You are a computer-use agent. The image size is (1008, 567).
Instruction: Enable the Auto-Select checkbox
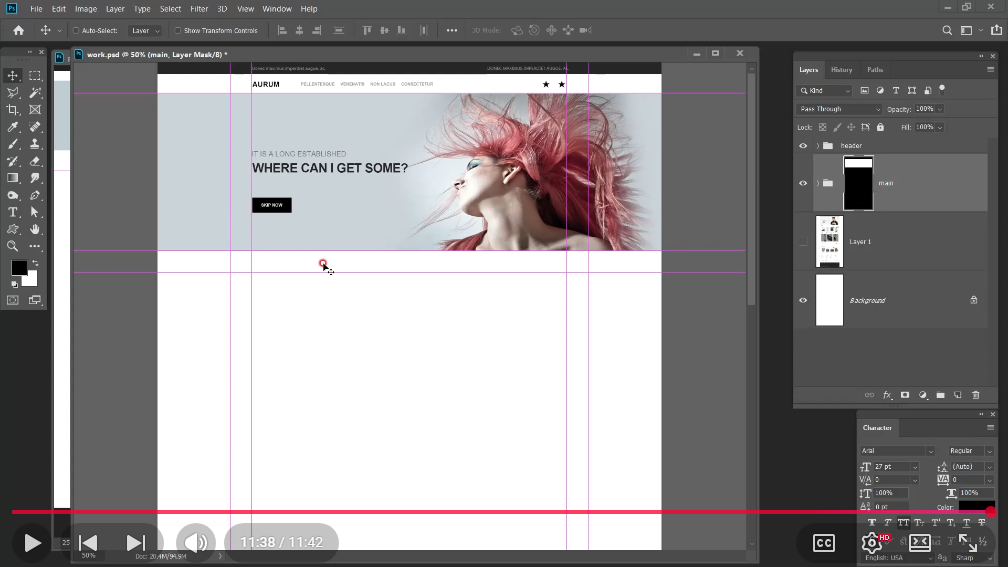click(76, 30)
